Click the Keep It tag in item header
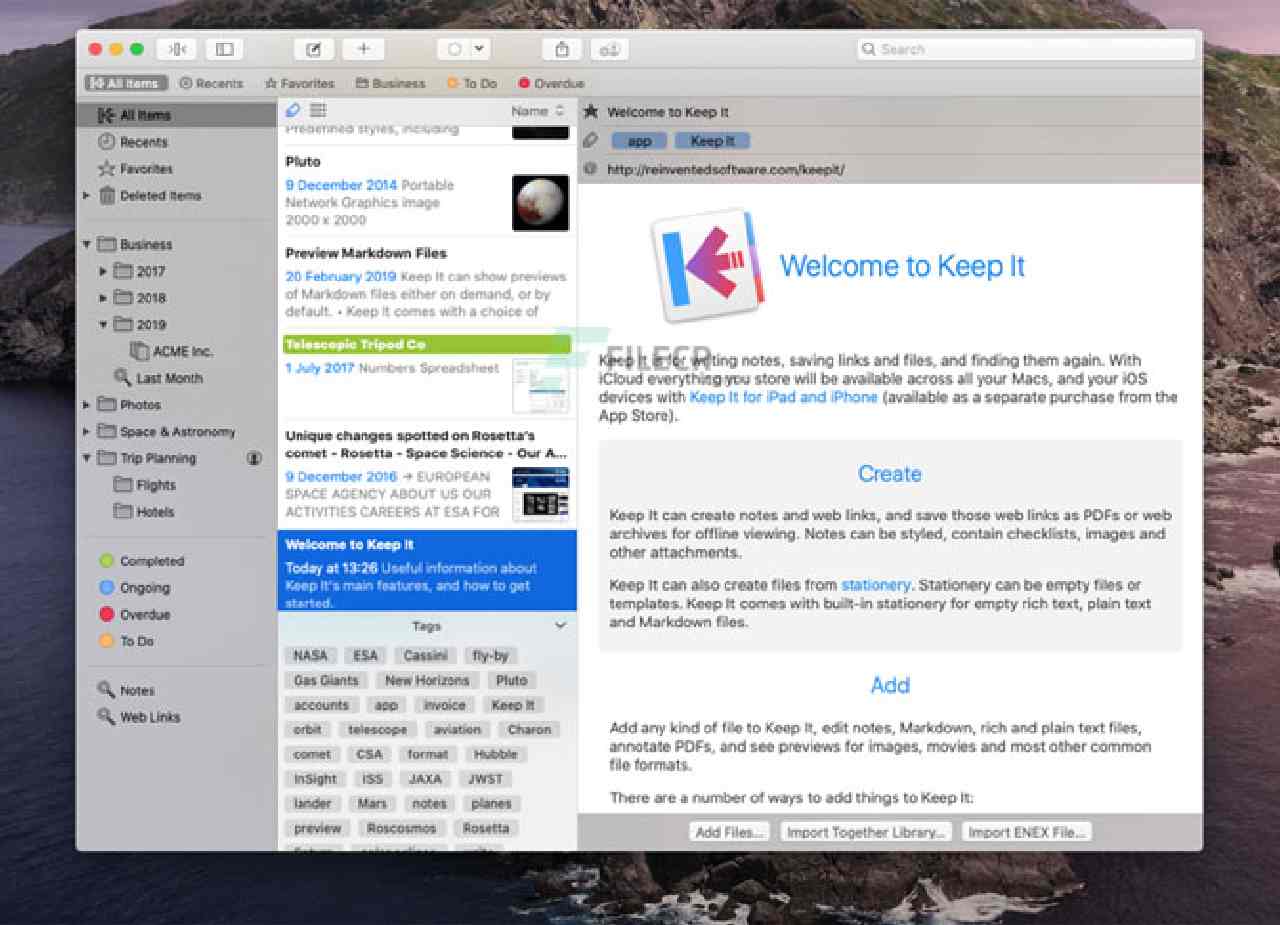 [x=712, y=141]
